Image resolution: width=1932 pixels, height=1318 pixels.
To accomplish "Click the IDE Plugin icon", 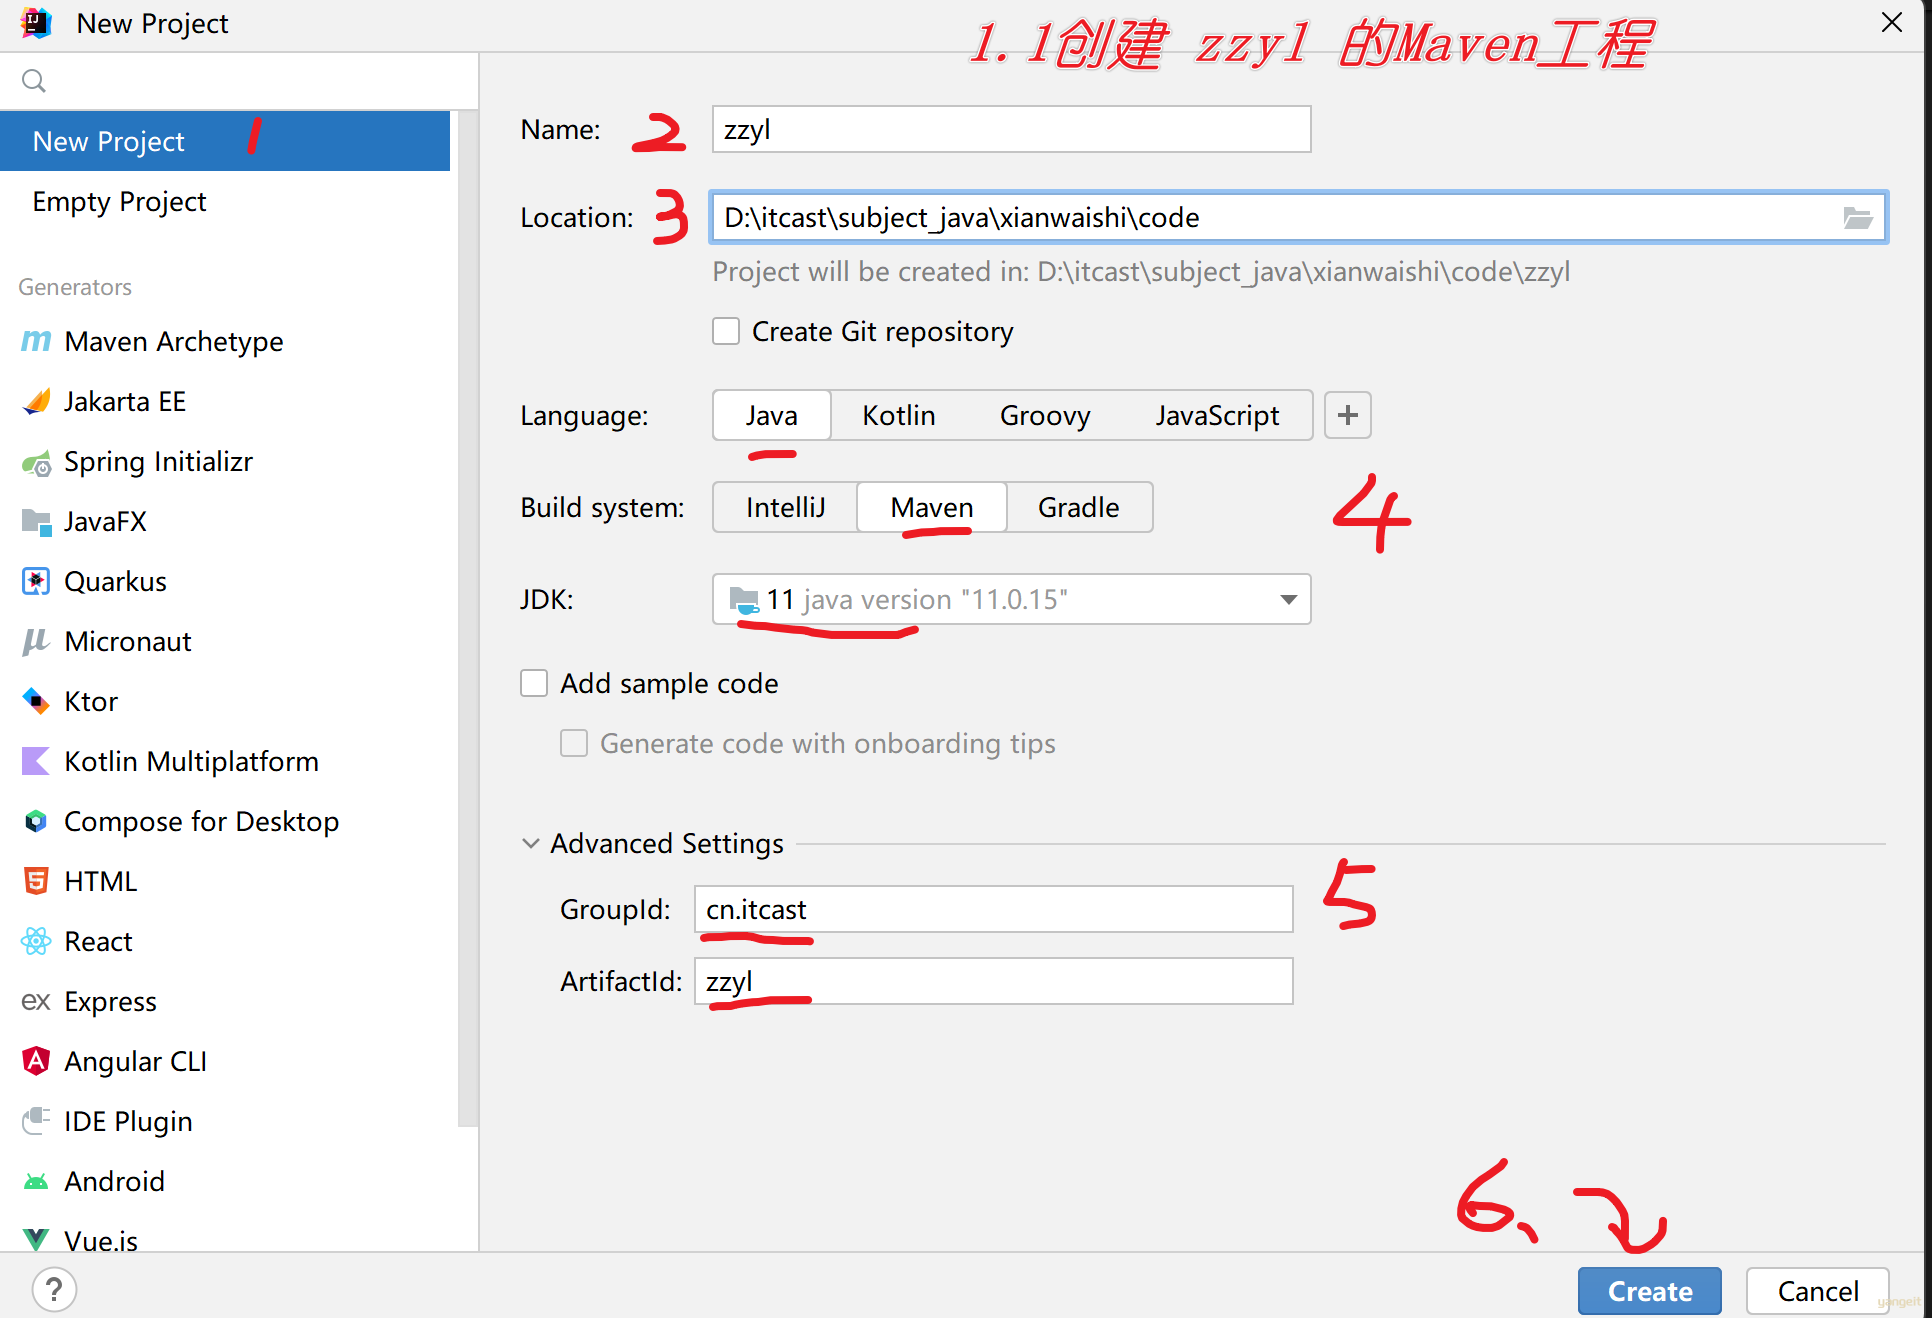I will pyautogui.click(x=36, y=1121).
